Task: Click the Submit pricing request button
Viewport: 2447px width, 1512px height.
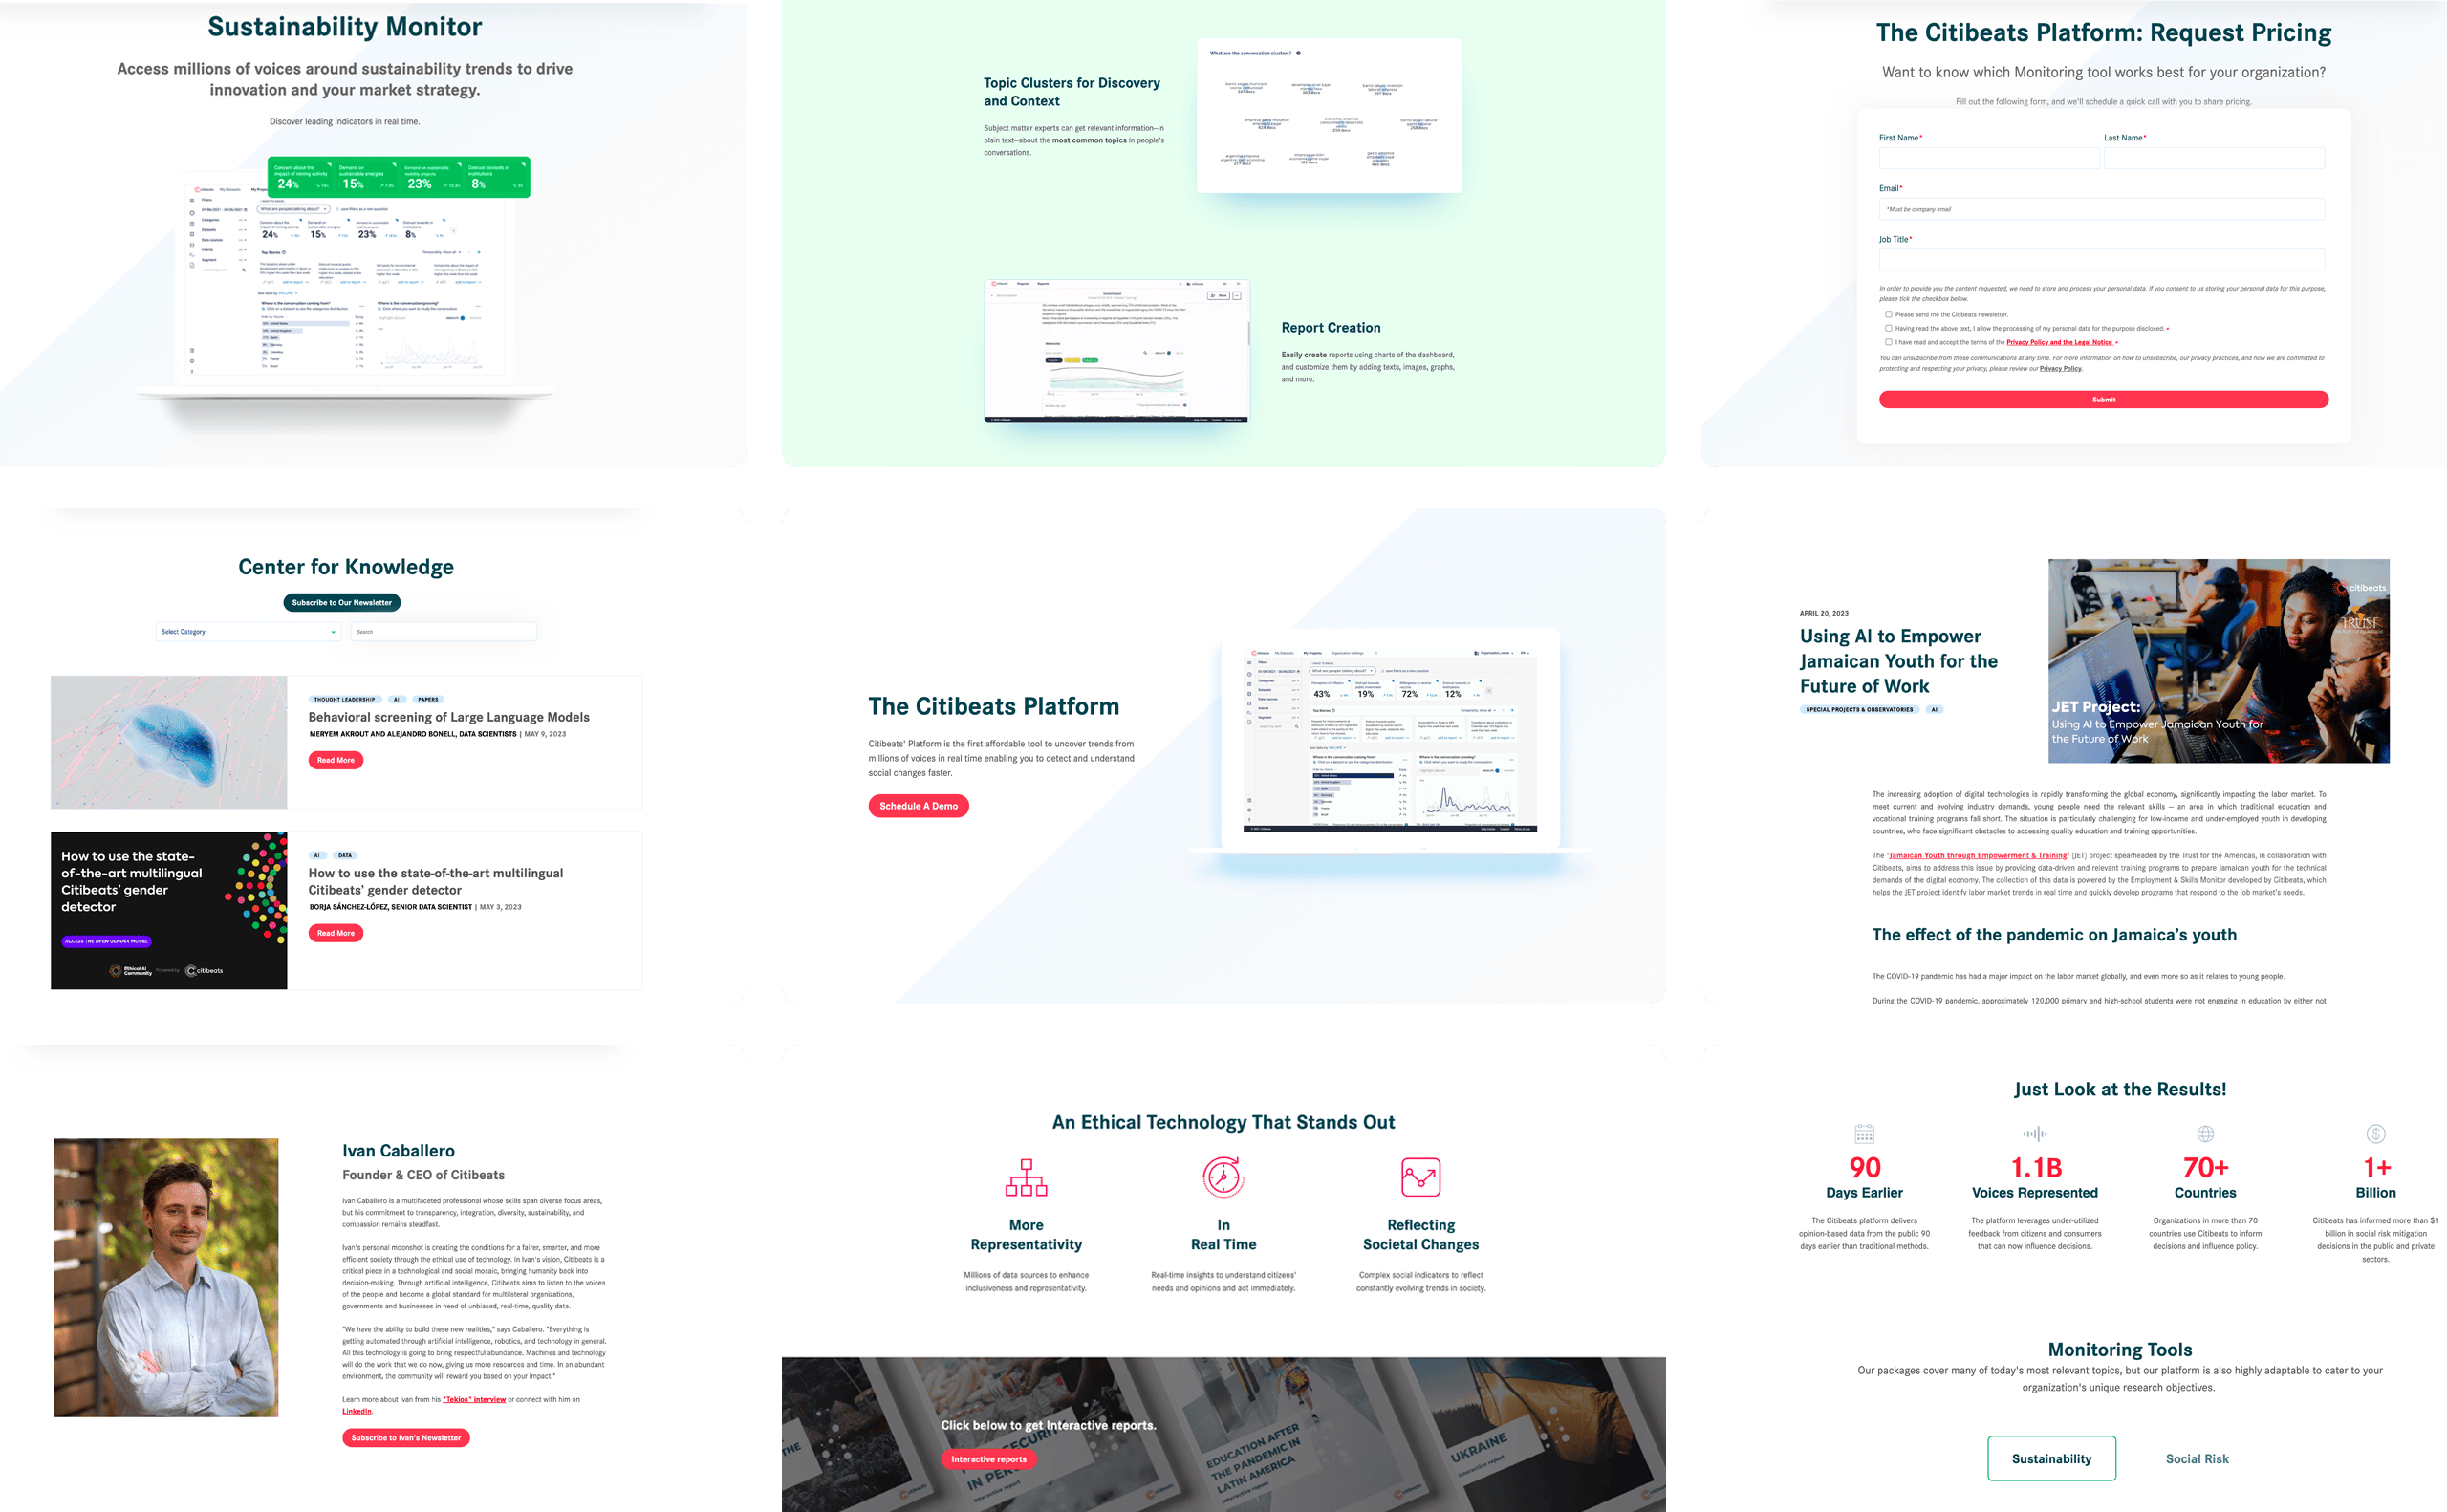Action: point(2101,399)
